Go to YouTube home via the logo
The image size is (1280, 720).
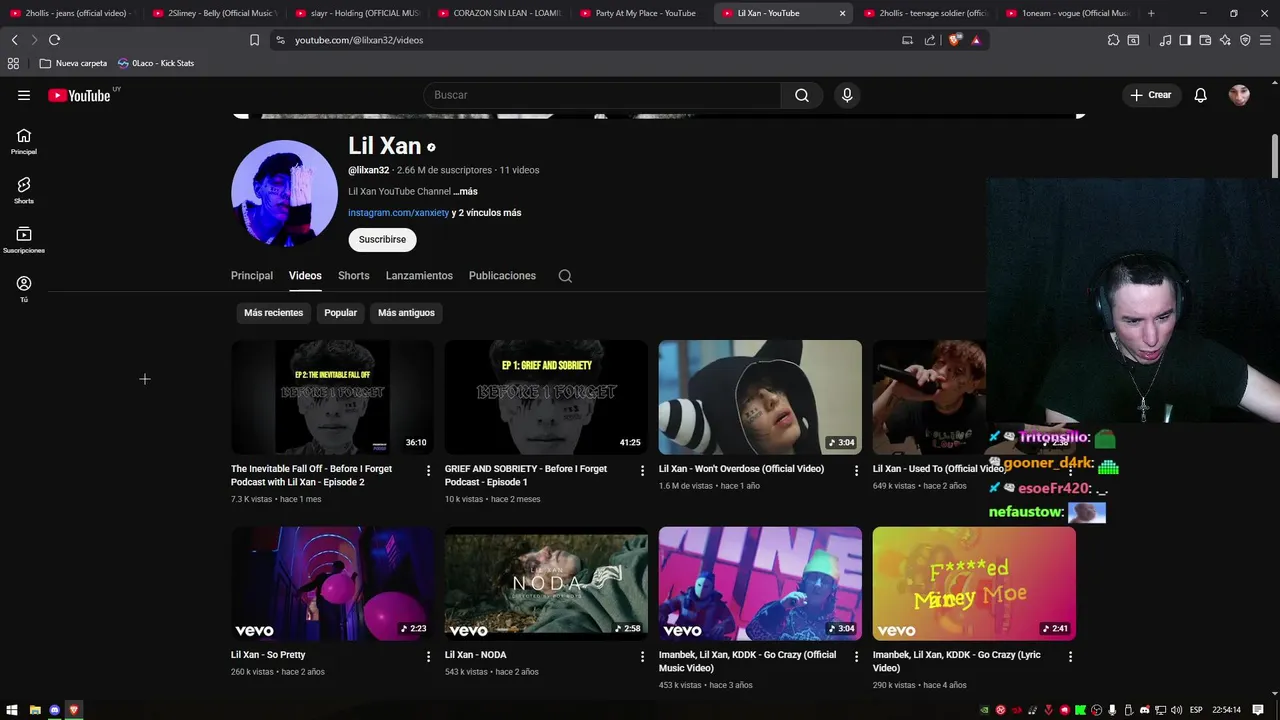click(x=79, y=96)
